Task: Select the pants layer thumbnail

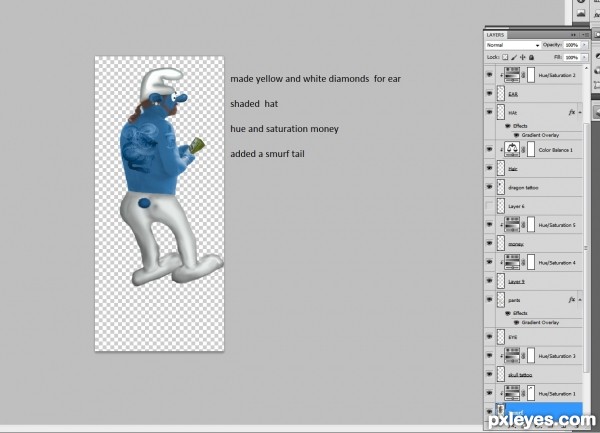Action: coord(501,300)
